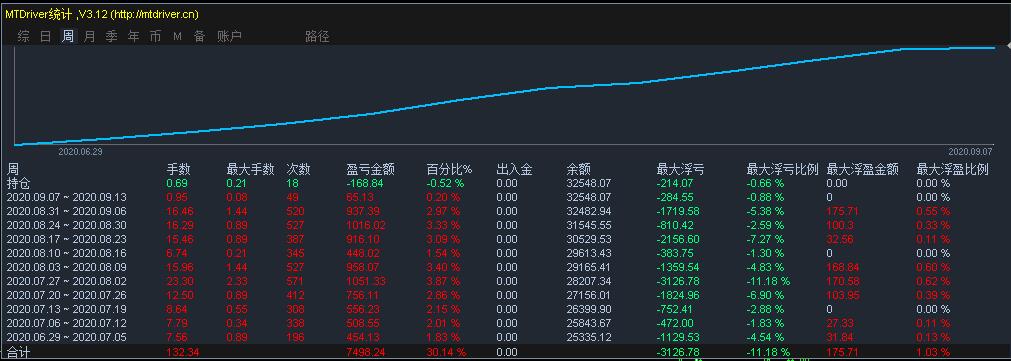Open the 月 monthly statistics tab
The width and height of the screenshot is (1011, 361).
click(x=90, y=36)
